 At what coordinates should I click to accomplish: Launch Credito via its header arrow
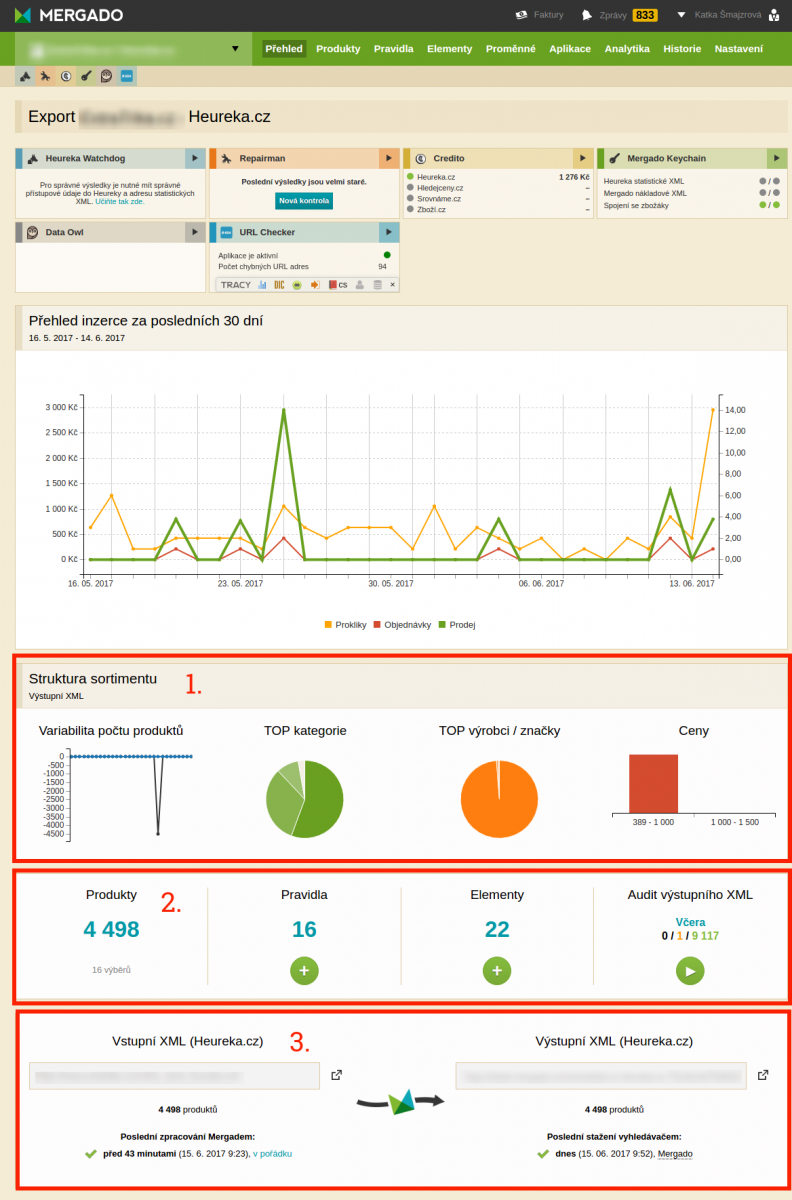tap(583, 158)
